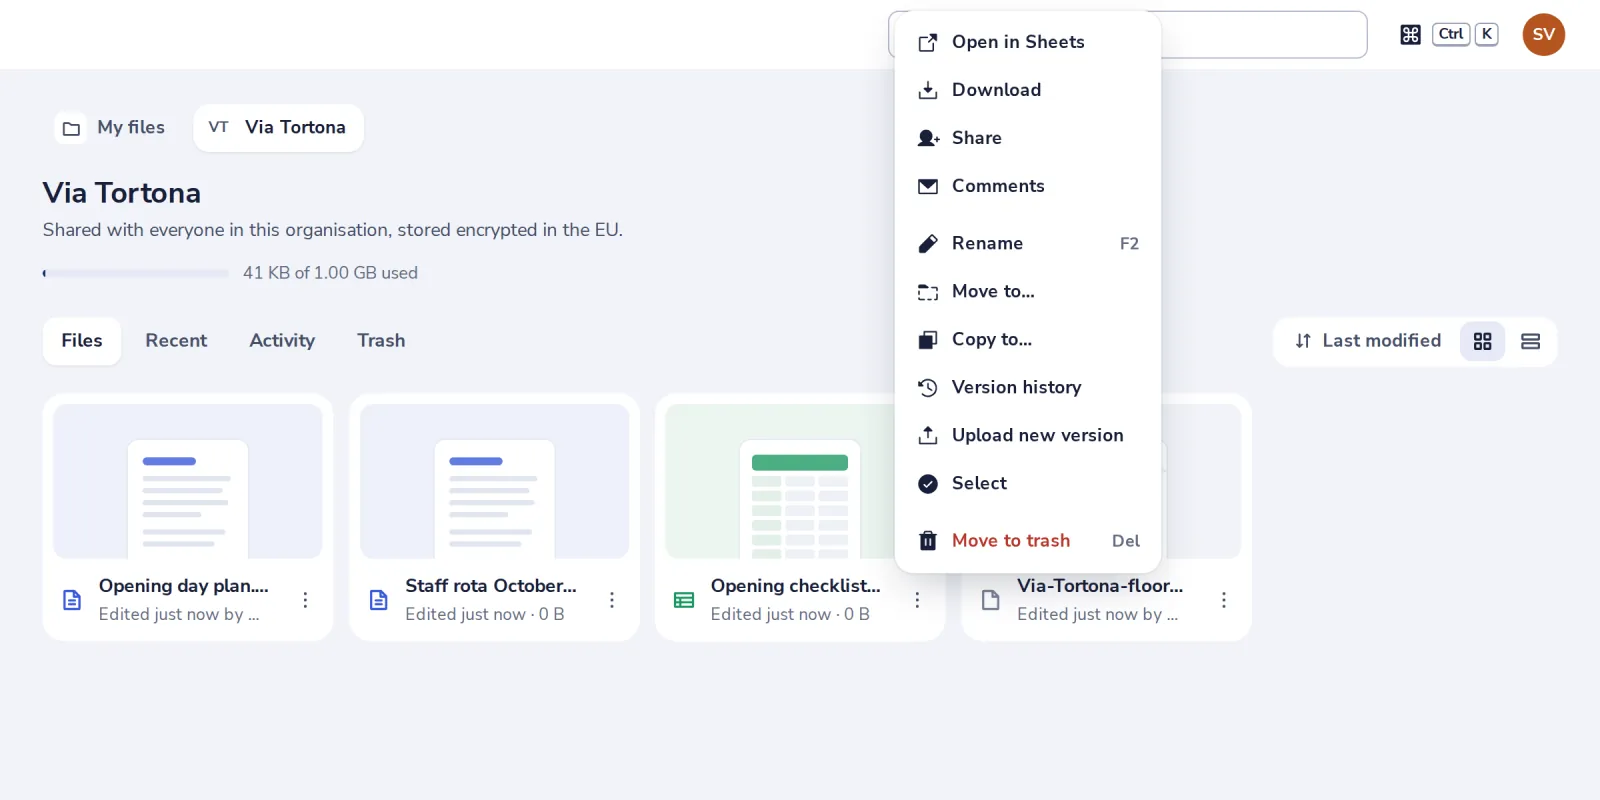Open more options for Opening checklist
The width and height of the screenshot is (1600, 800).
click(917, 600)
